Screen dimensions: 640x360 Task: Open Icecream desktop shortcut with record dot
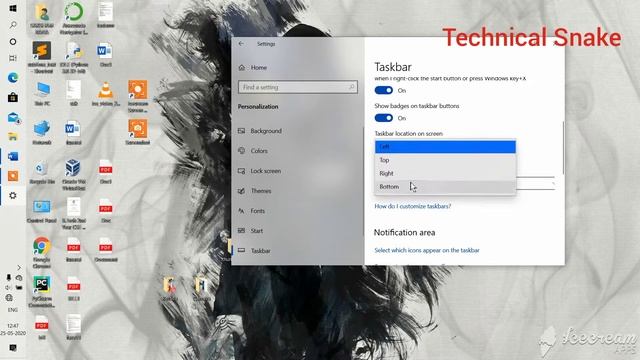coord(138,96)
